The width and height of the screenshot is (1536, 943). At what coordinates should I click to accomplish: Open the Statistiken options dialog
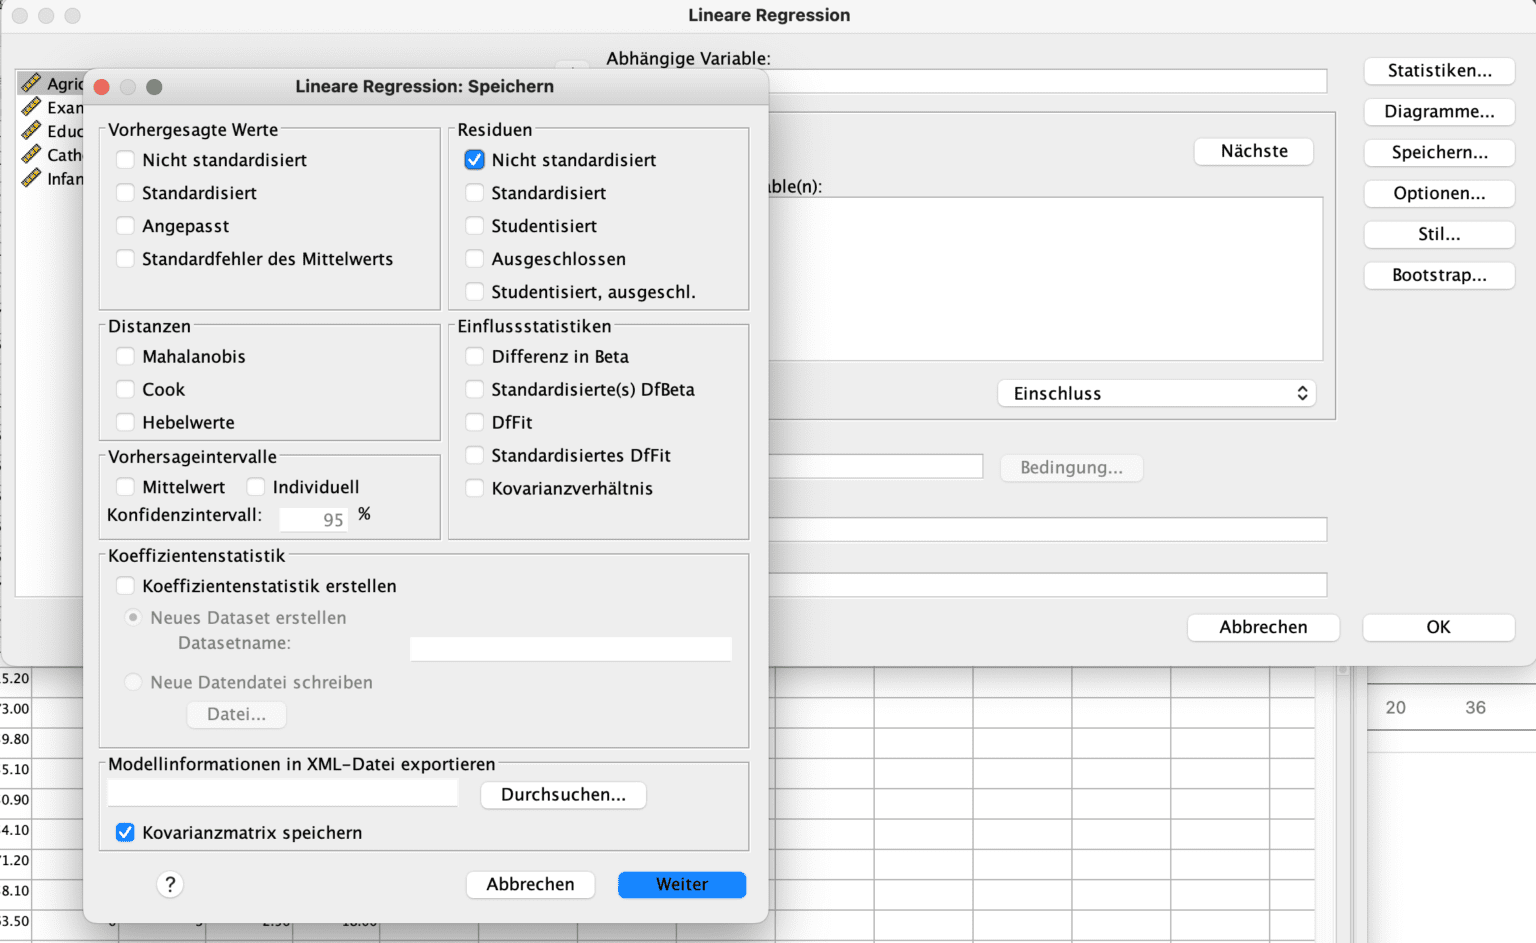1438,71
